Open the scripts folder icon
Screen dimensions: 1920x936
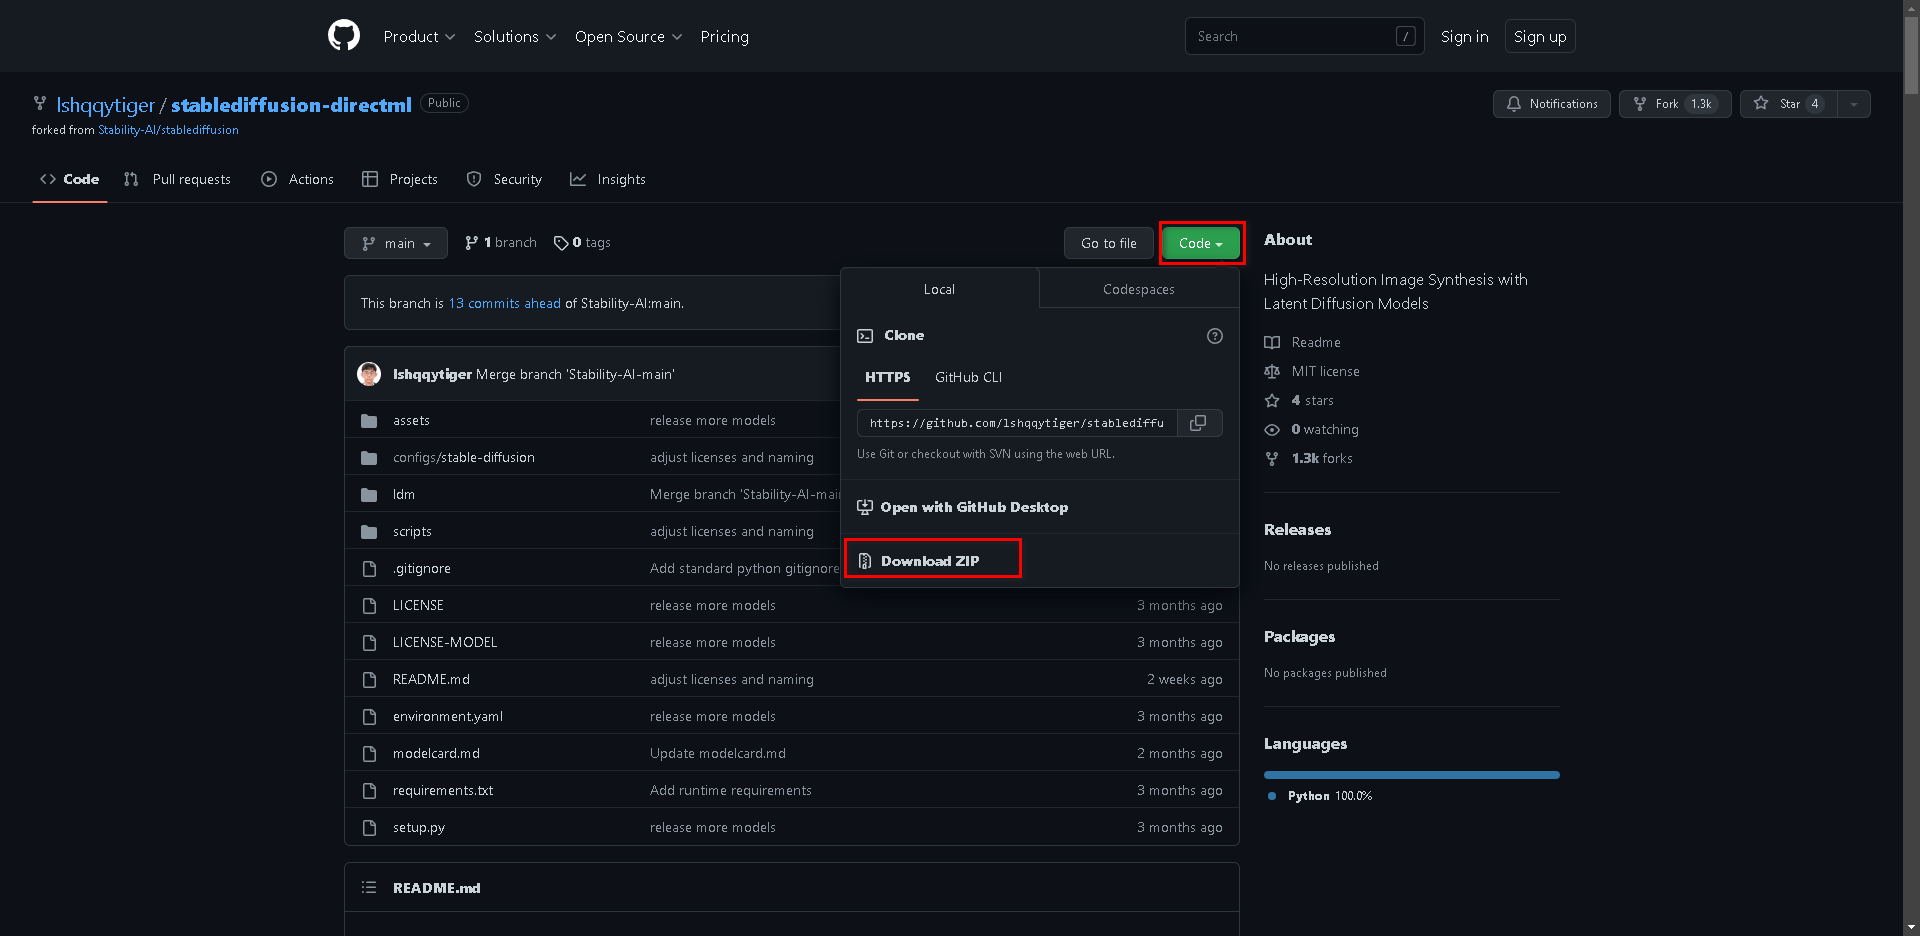(x=369, y=532)
